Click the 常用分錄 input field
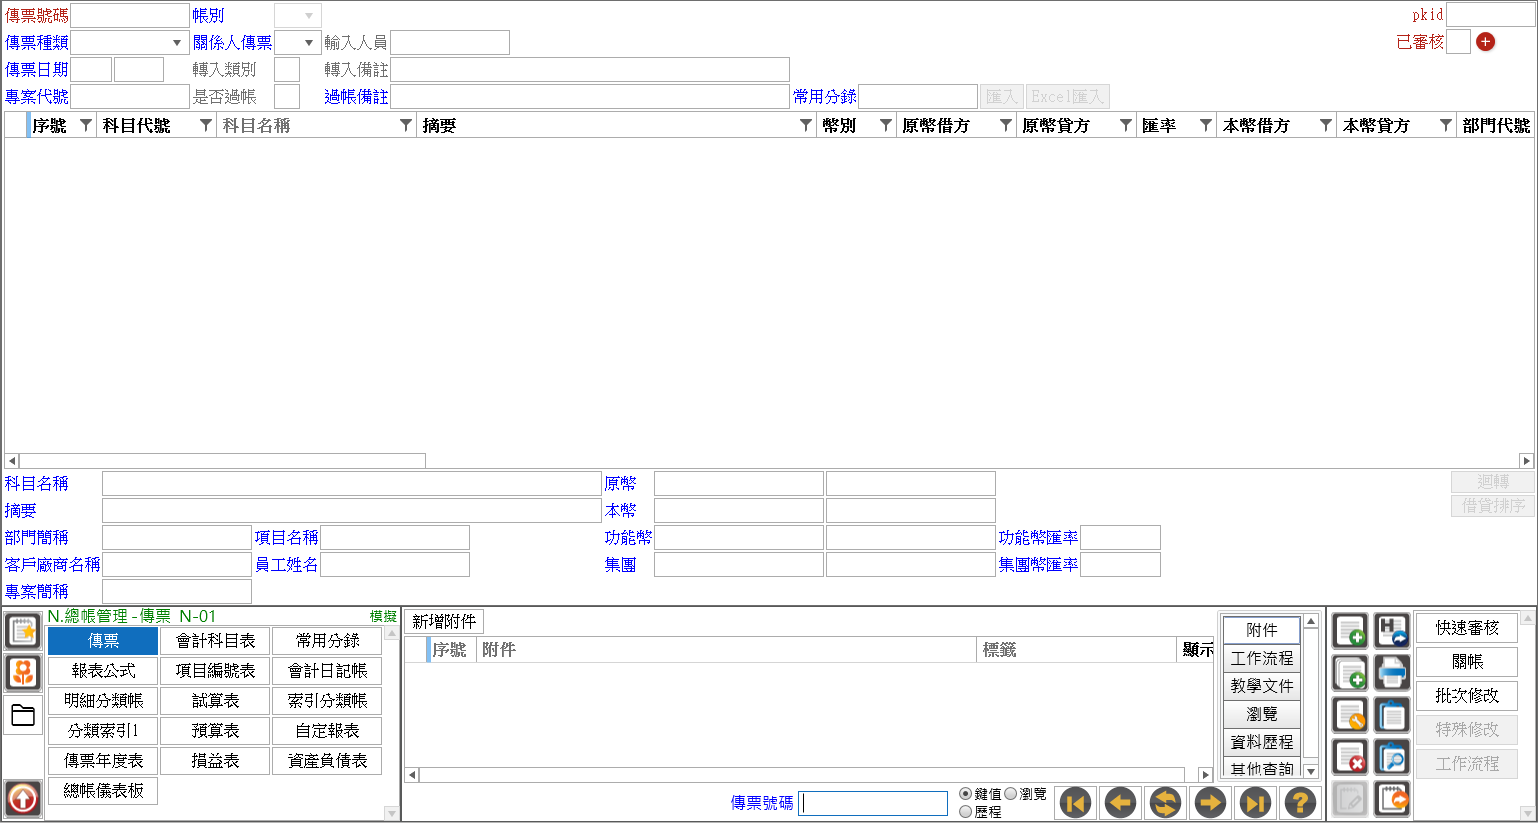 tap(918, 96)
